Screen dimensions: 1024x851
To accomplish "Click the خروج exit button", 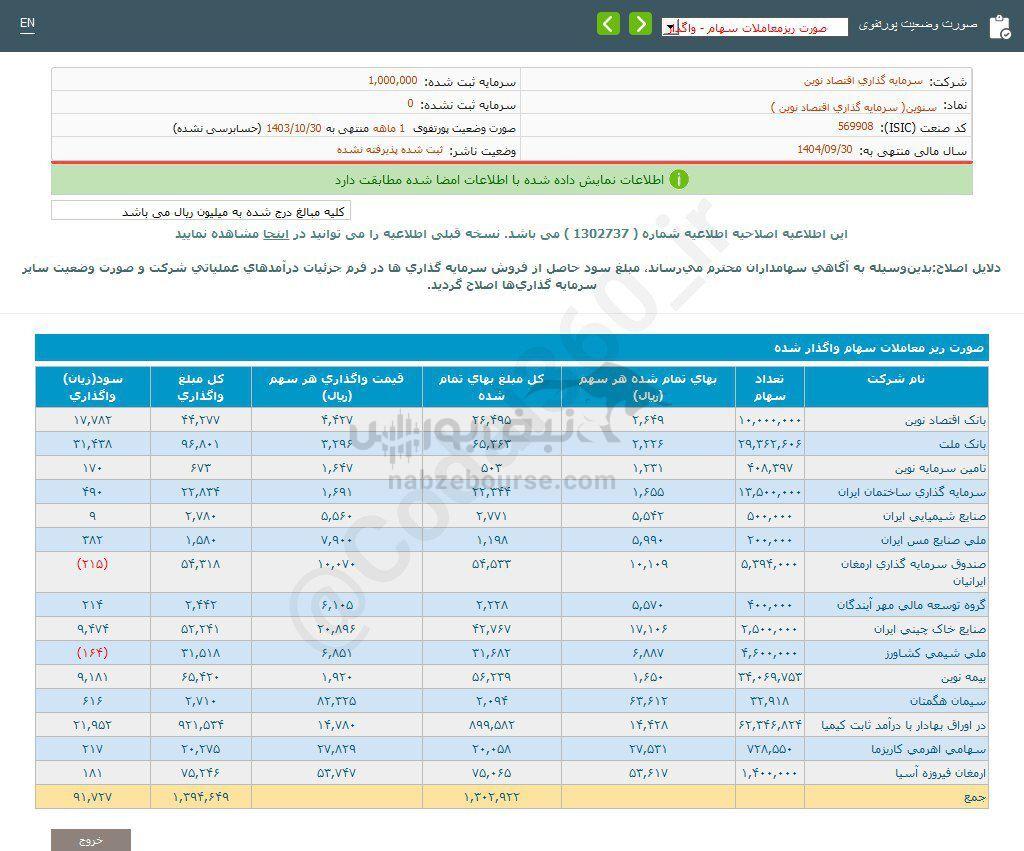I will pos(91,840).
